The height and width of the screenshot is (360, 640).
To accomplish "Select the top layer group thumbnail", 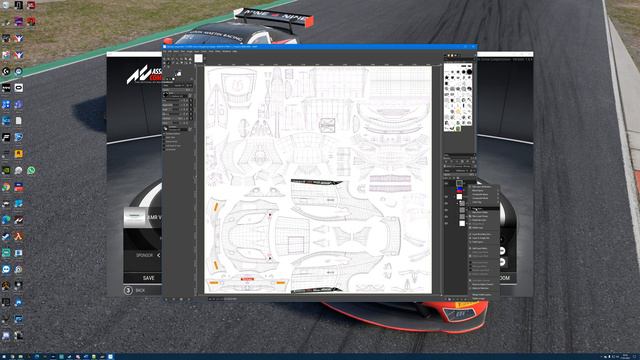I will 460,182.
